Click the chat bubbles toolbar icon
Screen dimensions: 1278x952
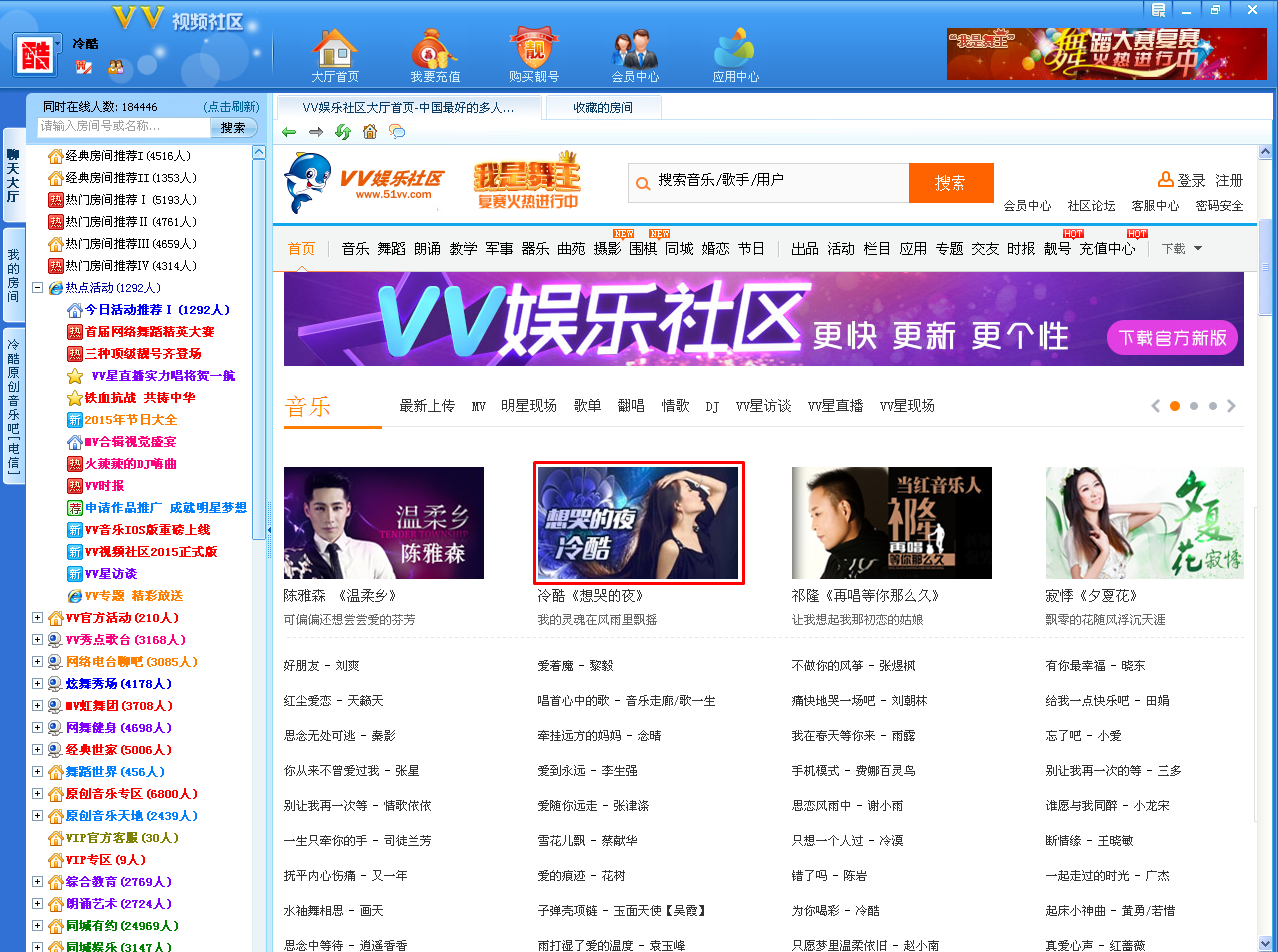click(x=397, y=132)
